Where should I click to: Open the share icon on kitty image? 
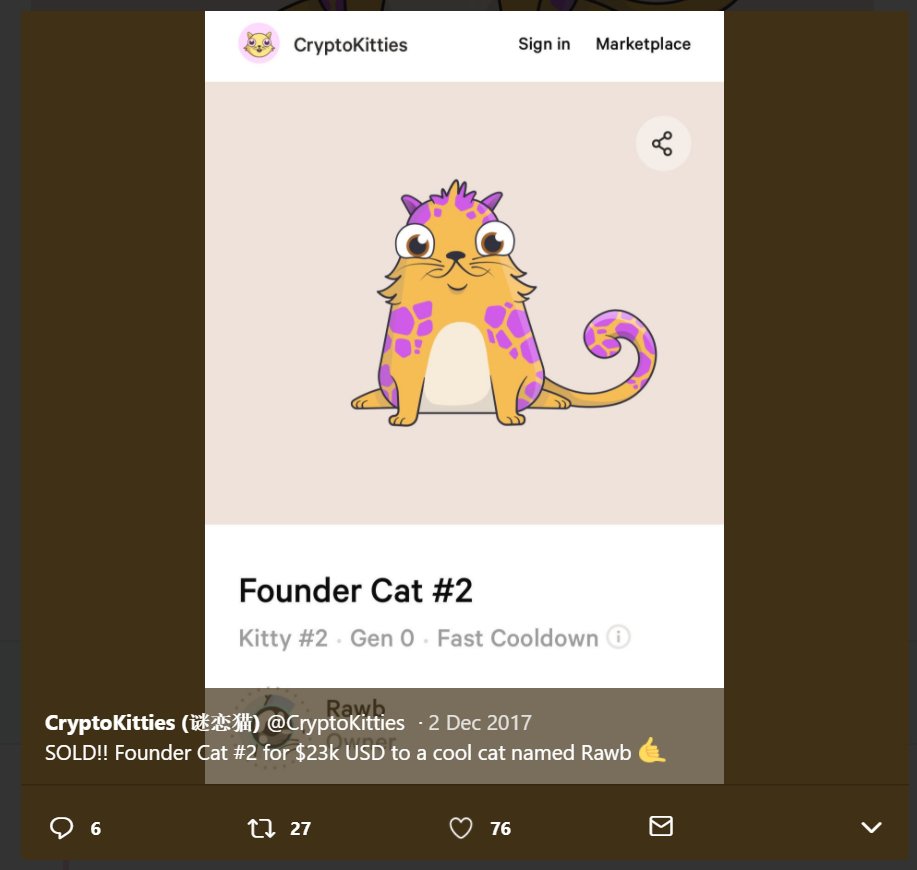(x=662, y=144)
